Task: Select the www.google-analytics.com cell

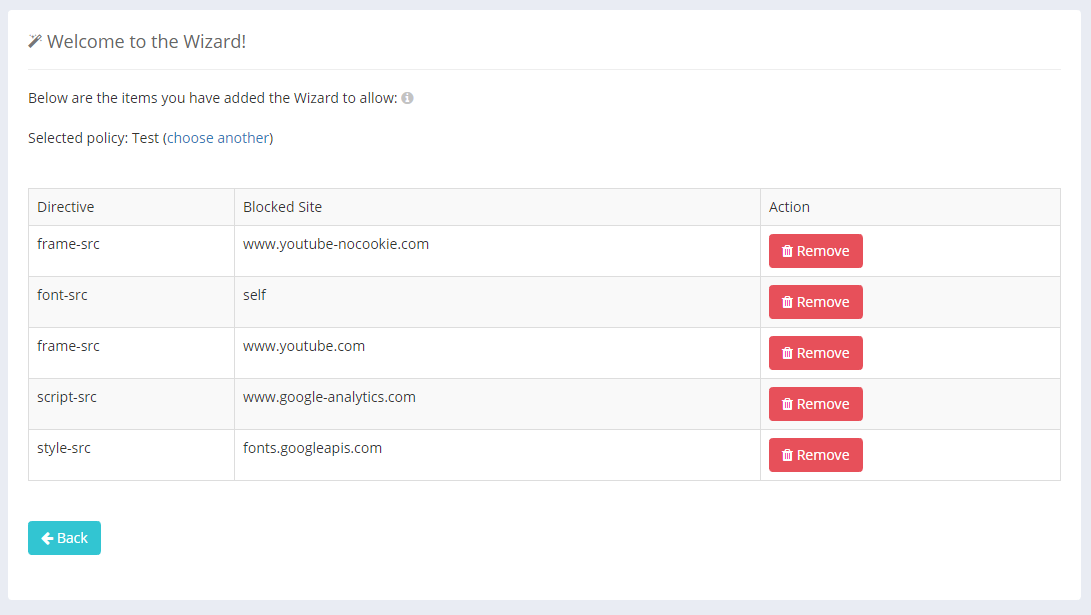Action: click(329, 397)
